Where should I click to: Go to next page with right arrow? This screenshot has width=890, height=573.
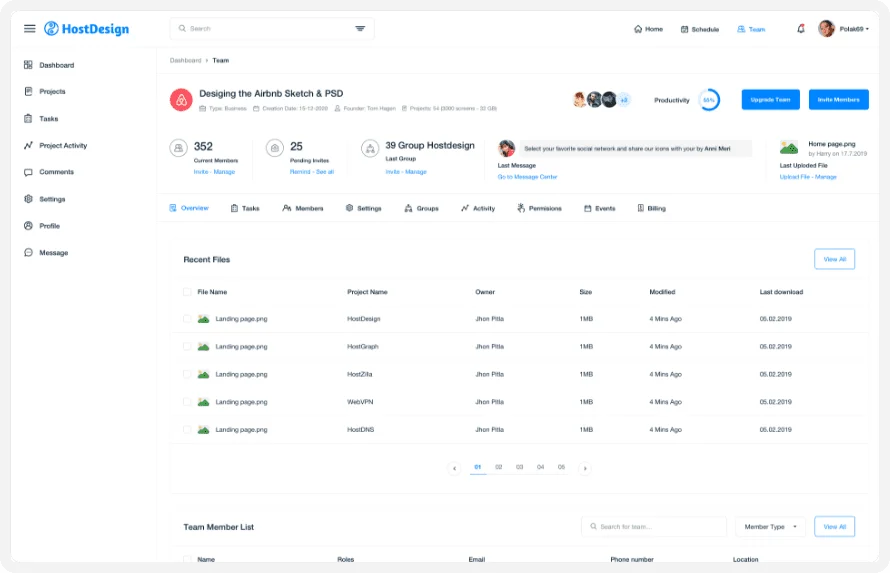[x=585, y=468]
